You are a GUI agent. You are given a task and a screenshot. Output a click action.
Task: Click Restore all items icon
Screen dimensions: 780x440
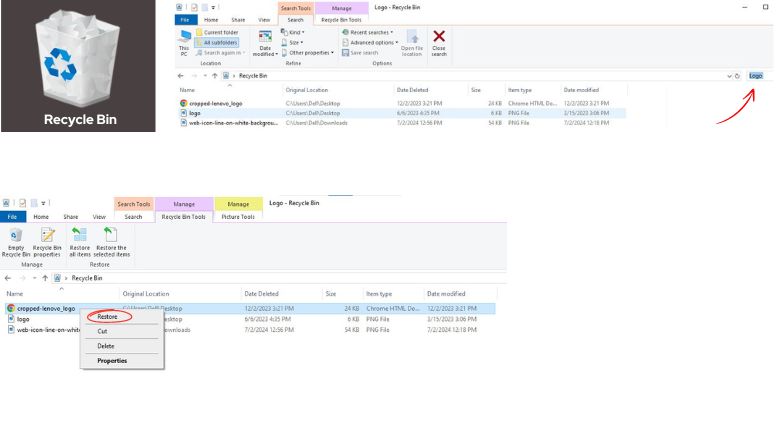[x=80, y=235]
